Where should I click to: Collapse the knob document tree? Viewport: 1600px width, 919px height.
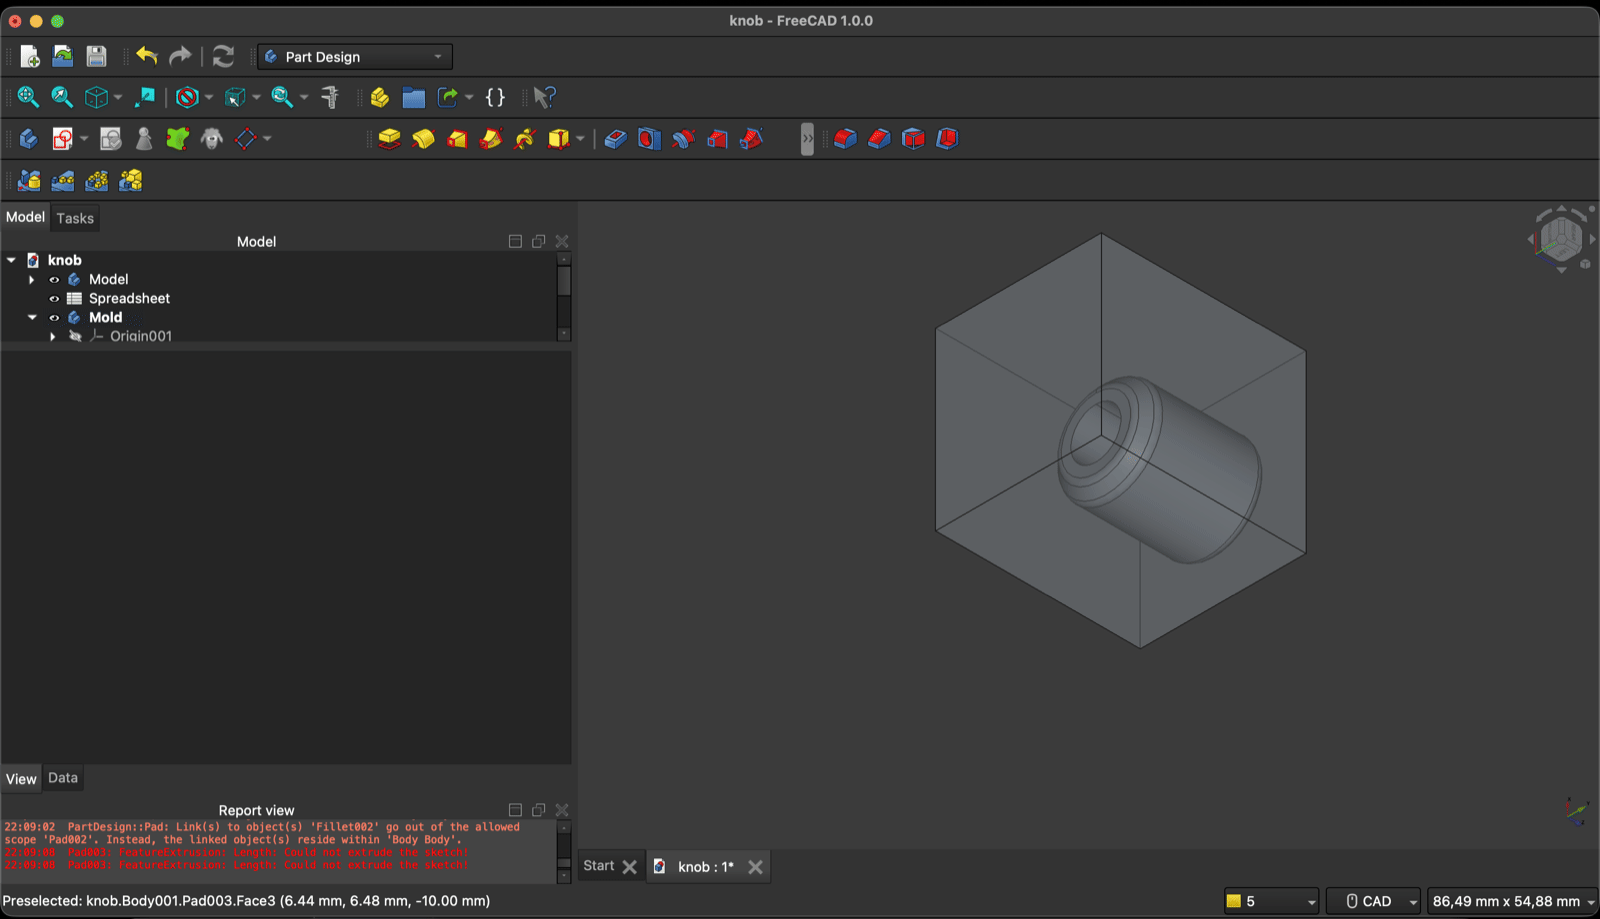(11, 260)
